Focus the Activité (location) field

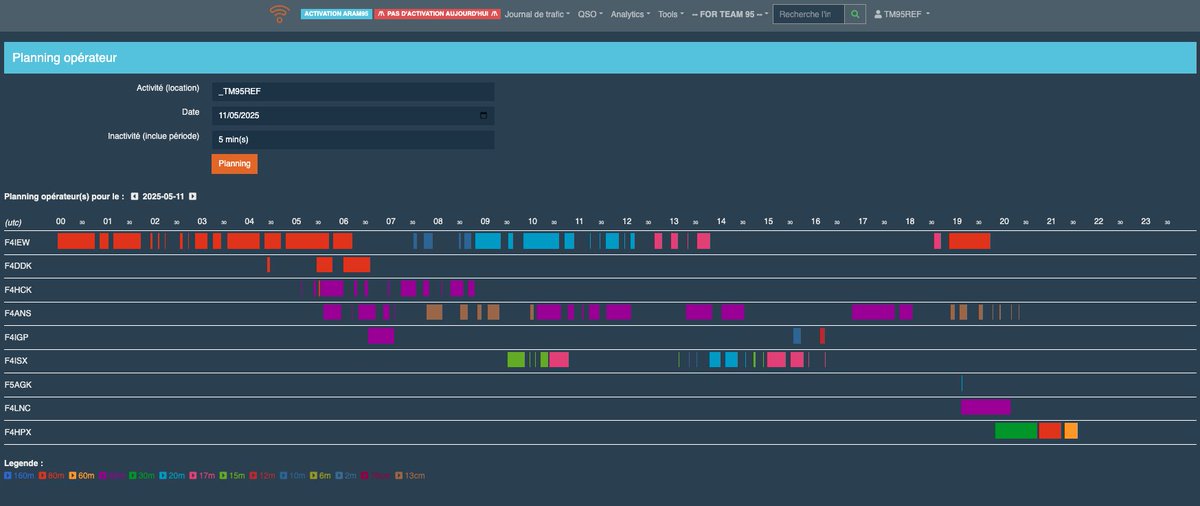353,91
